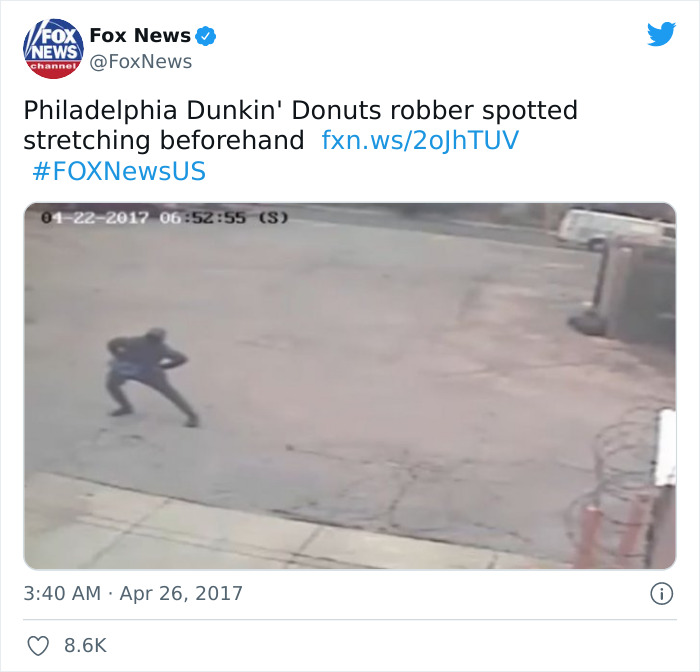
Task: View the 8.6K likes count
Action: click(85, 646)
